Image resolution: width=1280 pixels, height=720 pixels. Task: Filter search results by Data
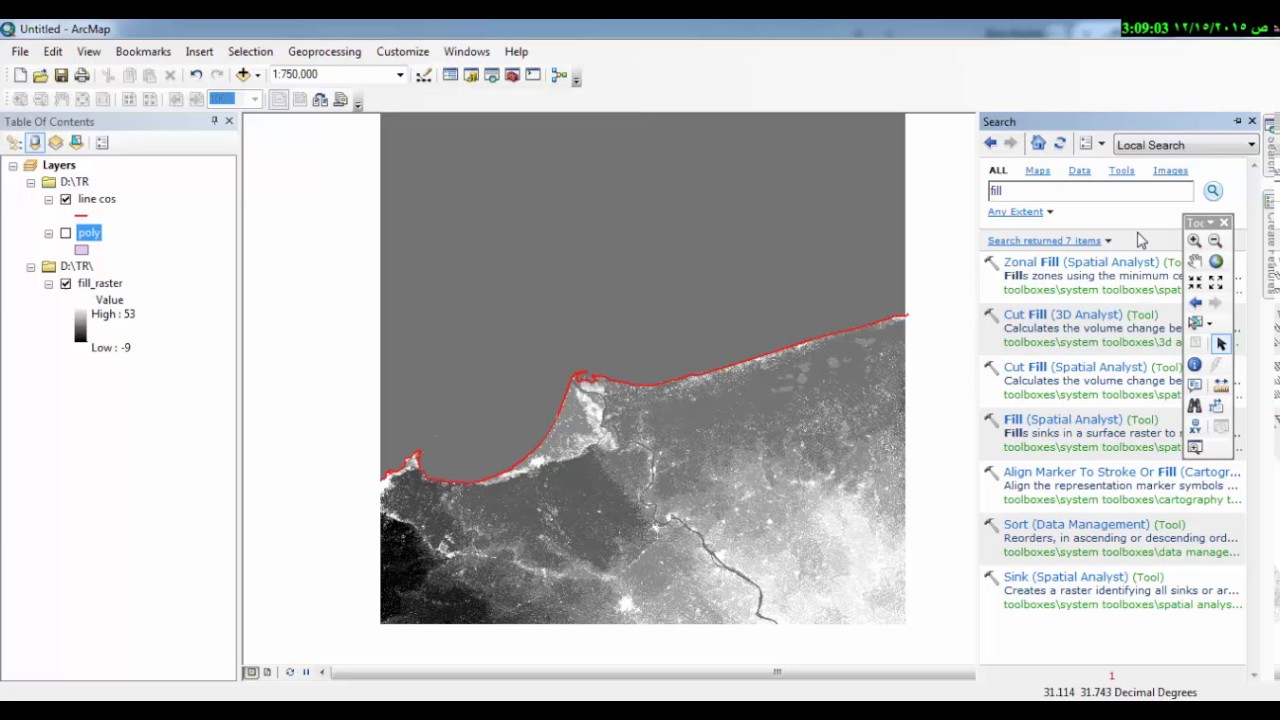(x=1079, y=171)
